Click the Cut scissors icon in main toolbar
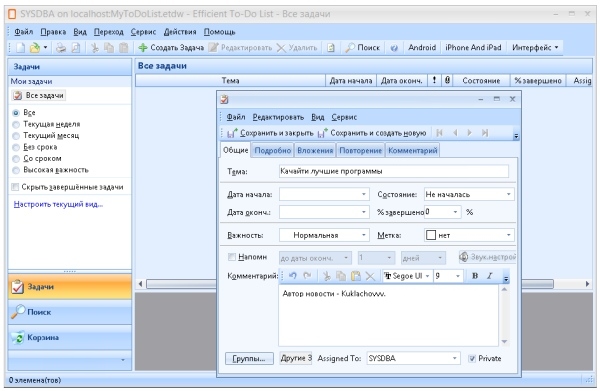Screen dimensions: 600x391 click(95, 48)
